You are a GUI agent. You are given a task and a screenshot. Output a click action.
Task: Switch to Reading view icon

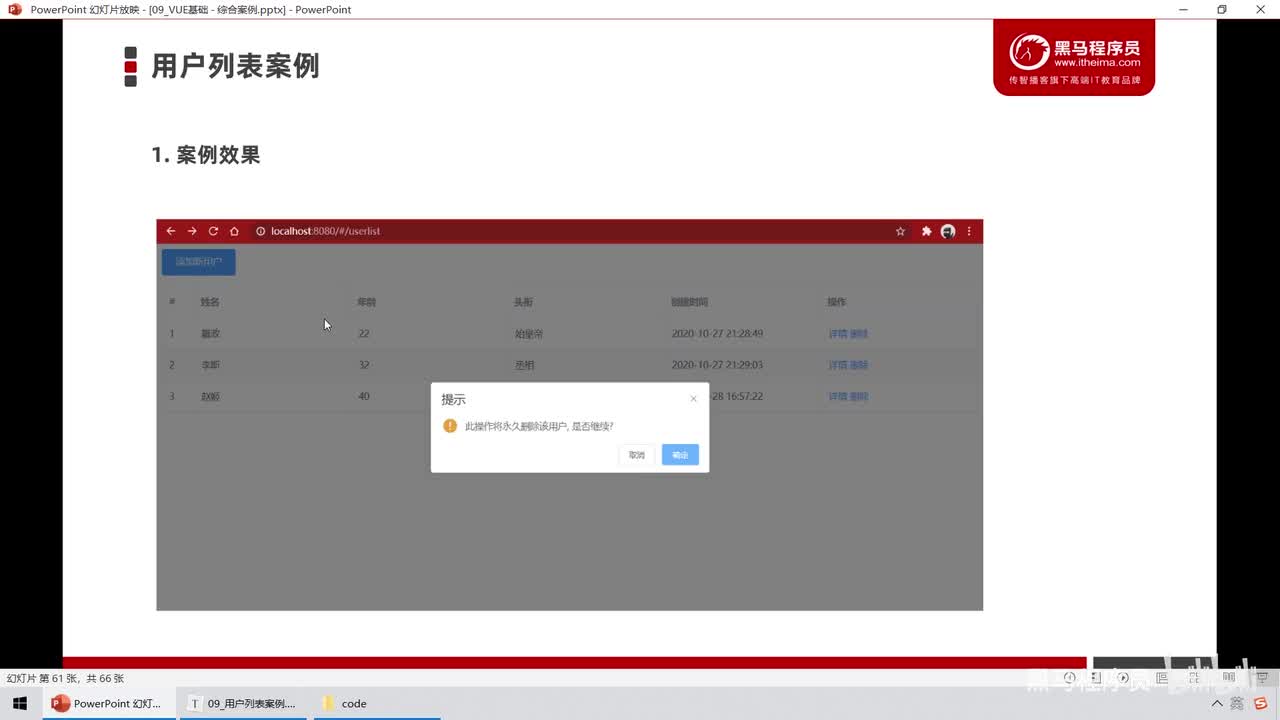click(1228, 677)
